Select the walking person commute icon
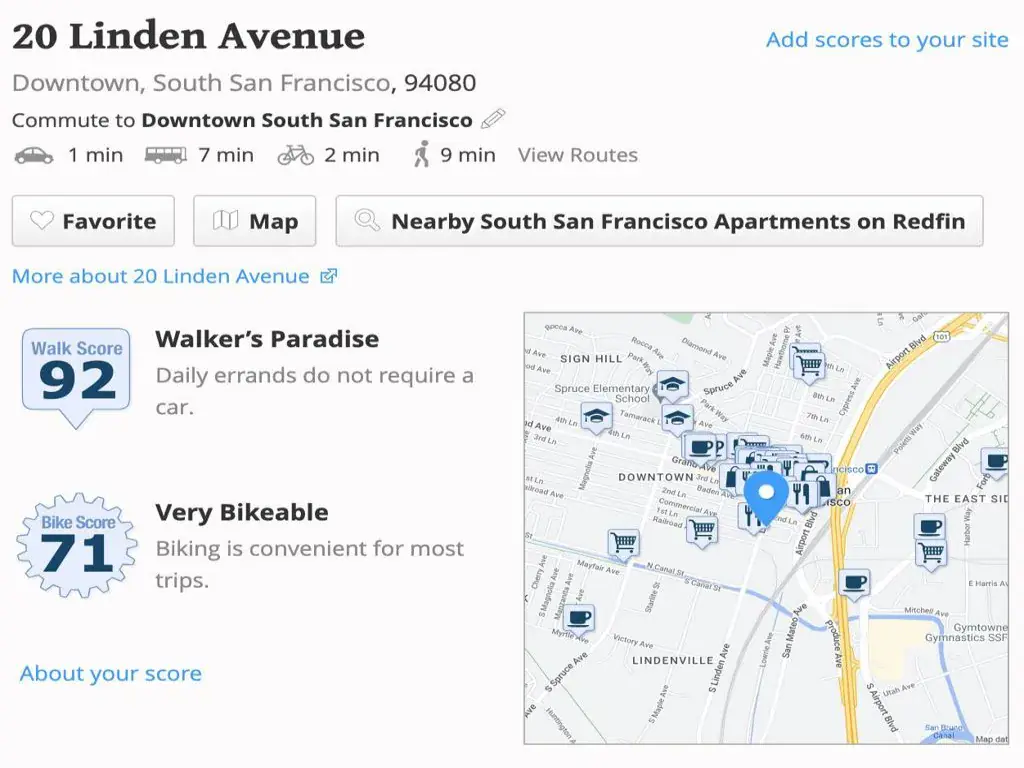 pos(422,155)
